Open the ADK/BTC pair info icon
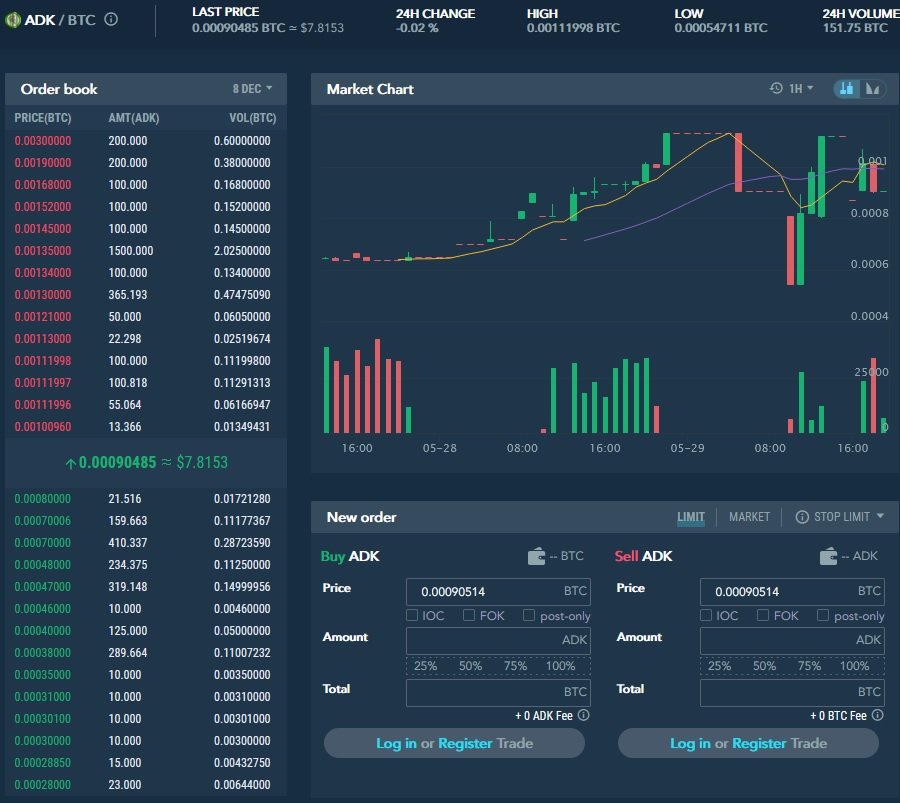The height and width of the screenshot is (803, 900). (x=111, y=20)
